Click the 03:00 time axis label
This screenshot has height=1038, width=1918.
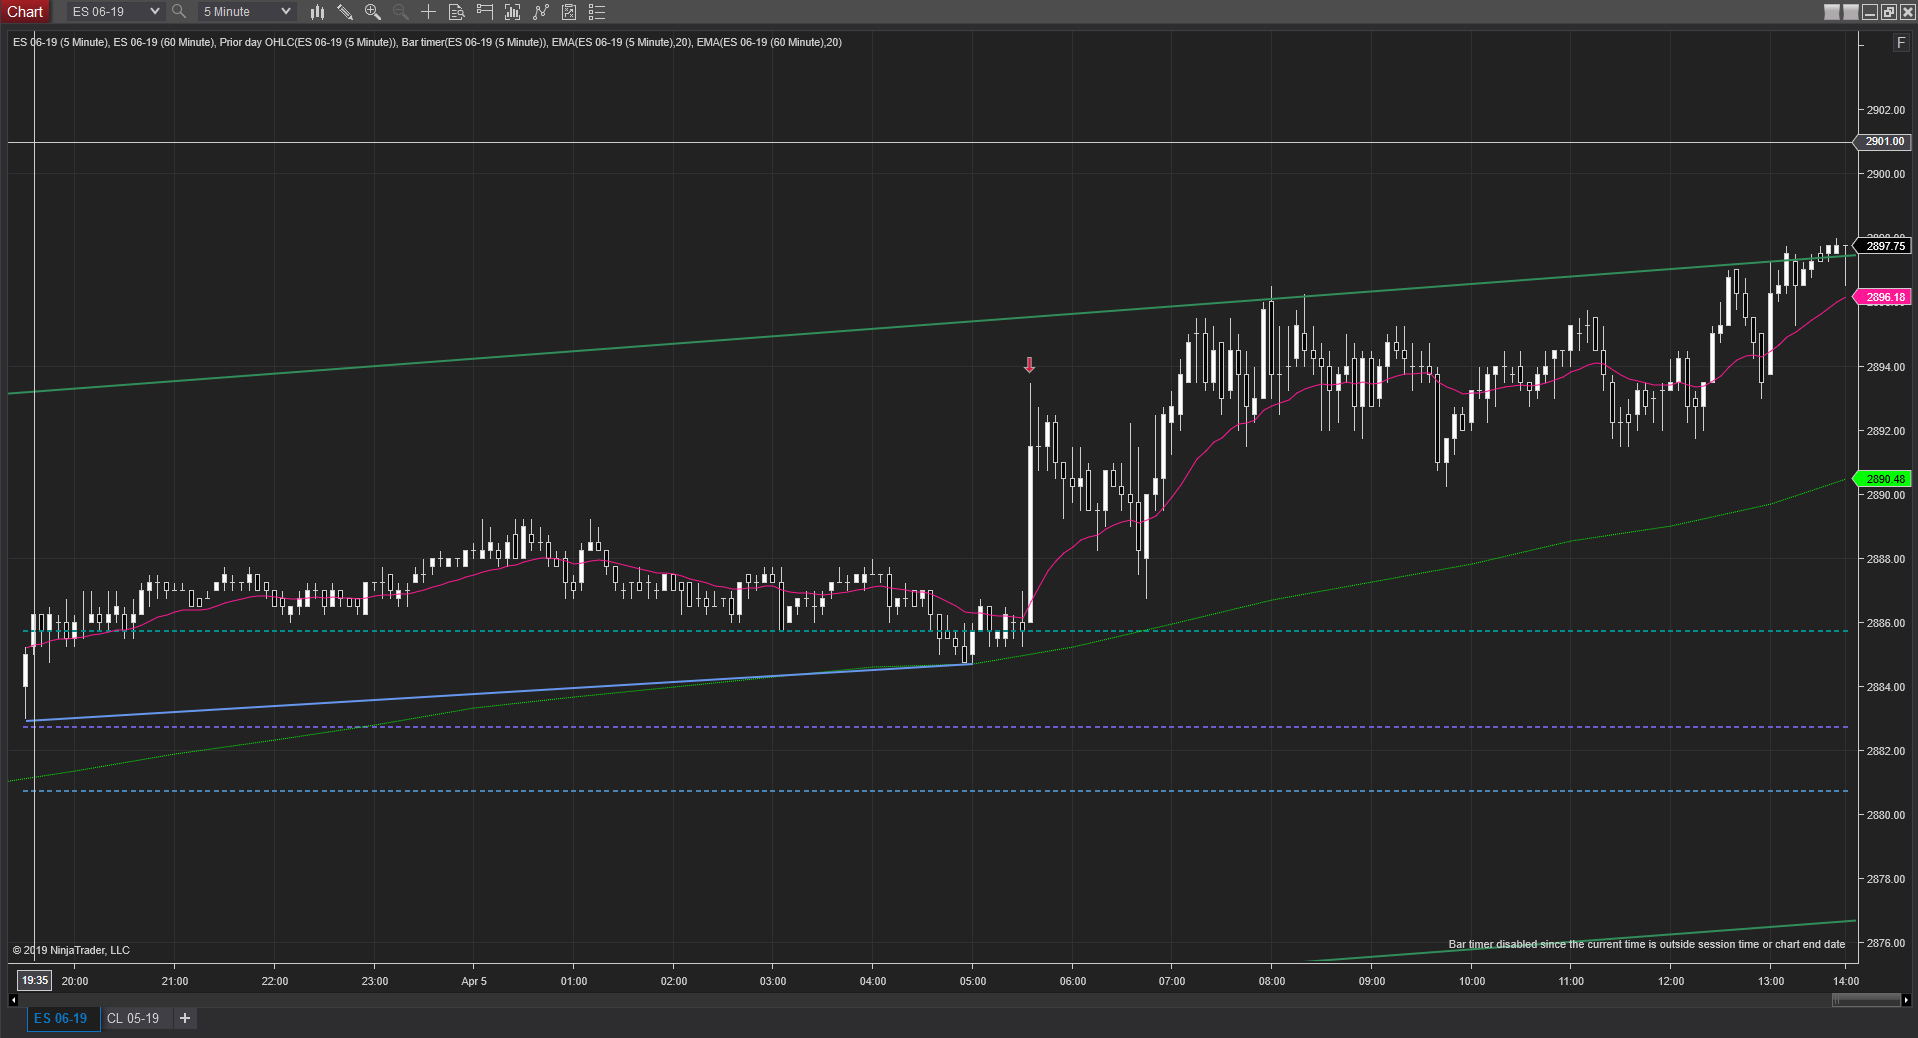[x=773, y=981]
